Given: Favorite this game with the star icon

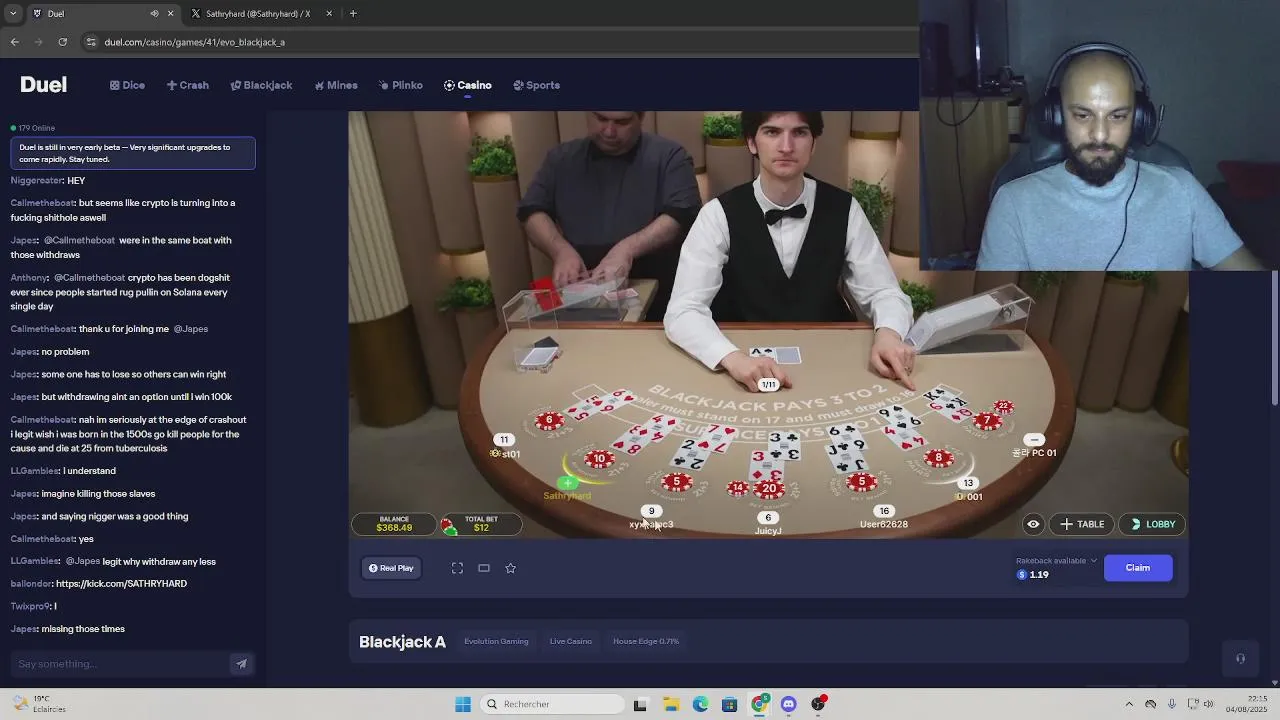Looking at the screenshot, I should tap(511, 568).
